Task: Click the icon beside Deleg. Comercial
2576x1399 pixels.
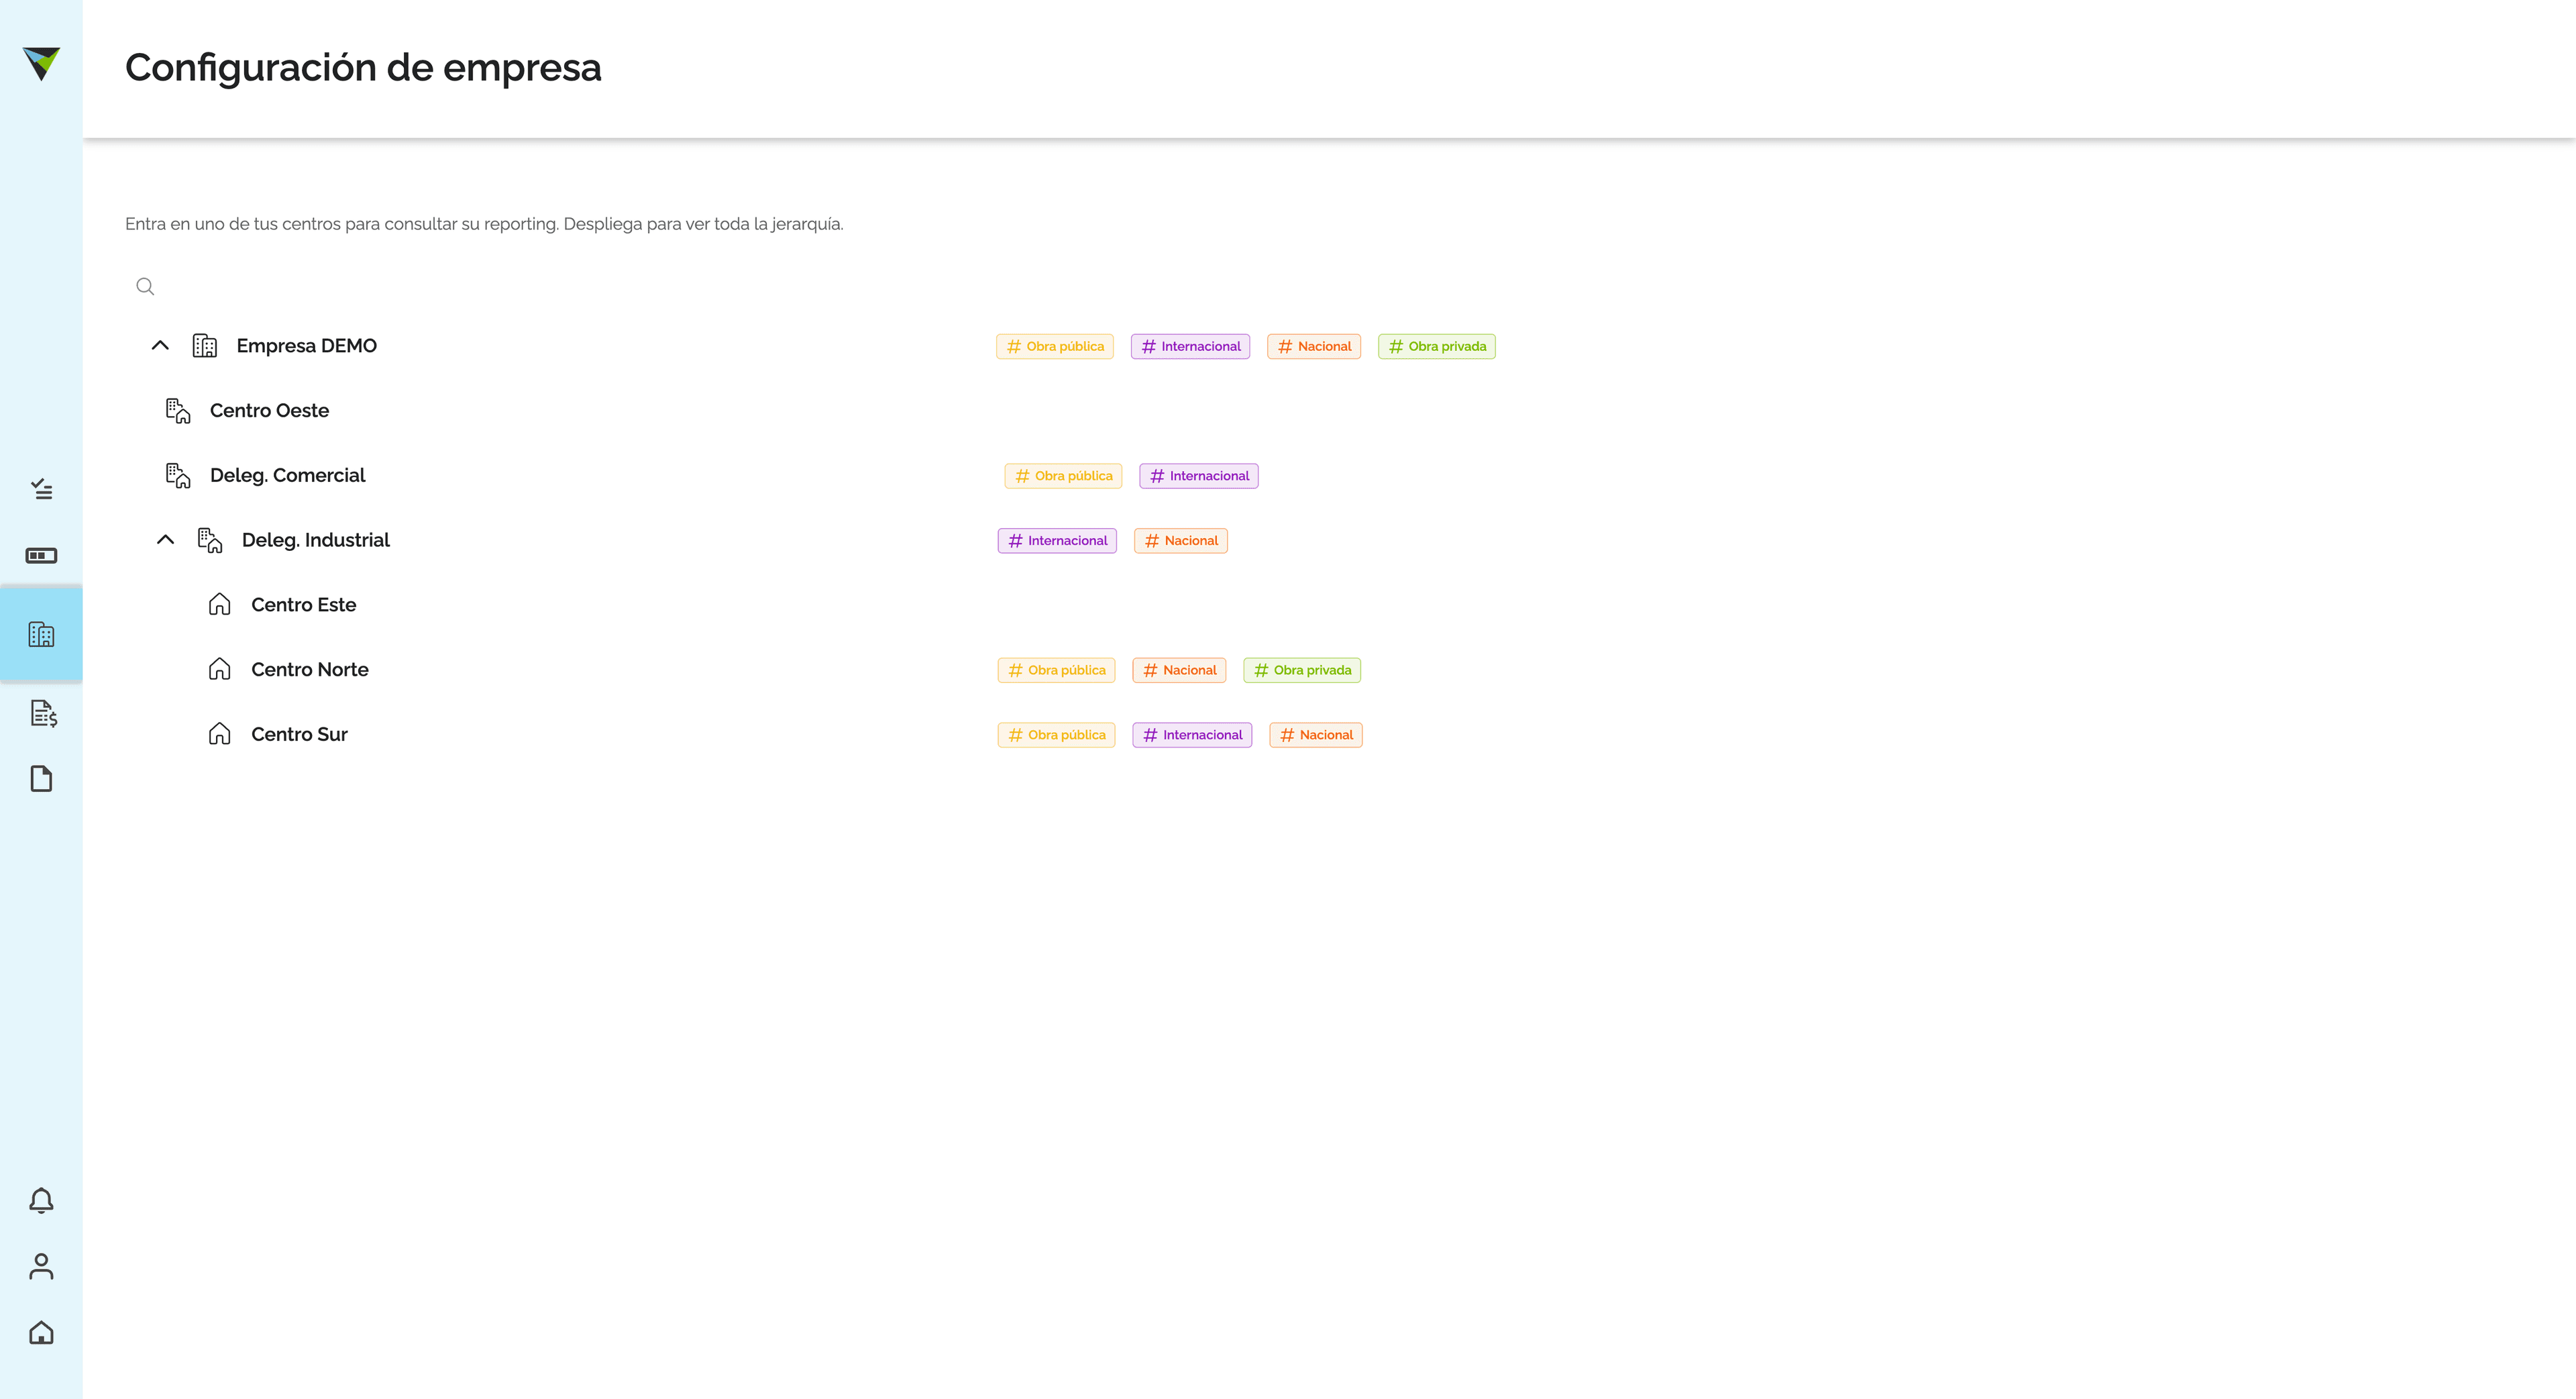Action: pos(178,476)
